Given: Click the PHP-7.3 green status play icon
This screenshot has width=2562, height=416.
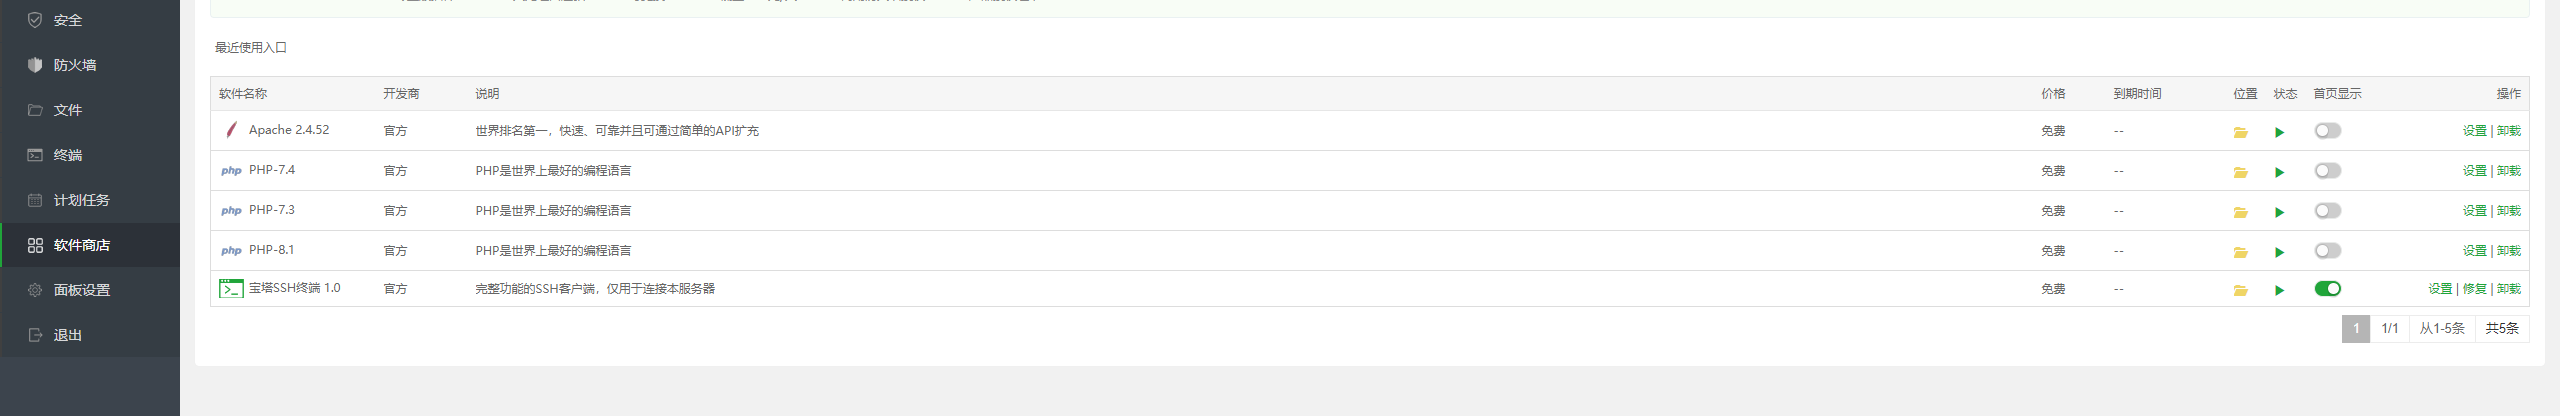Looking at the screenshot, I should point(2279,212).
